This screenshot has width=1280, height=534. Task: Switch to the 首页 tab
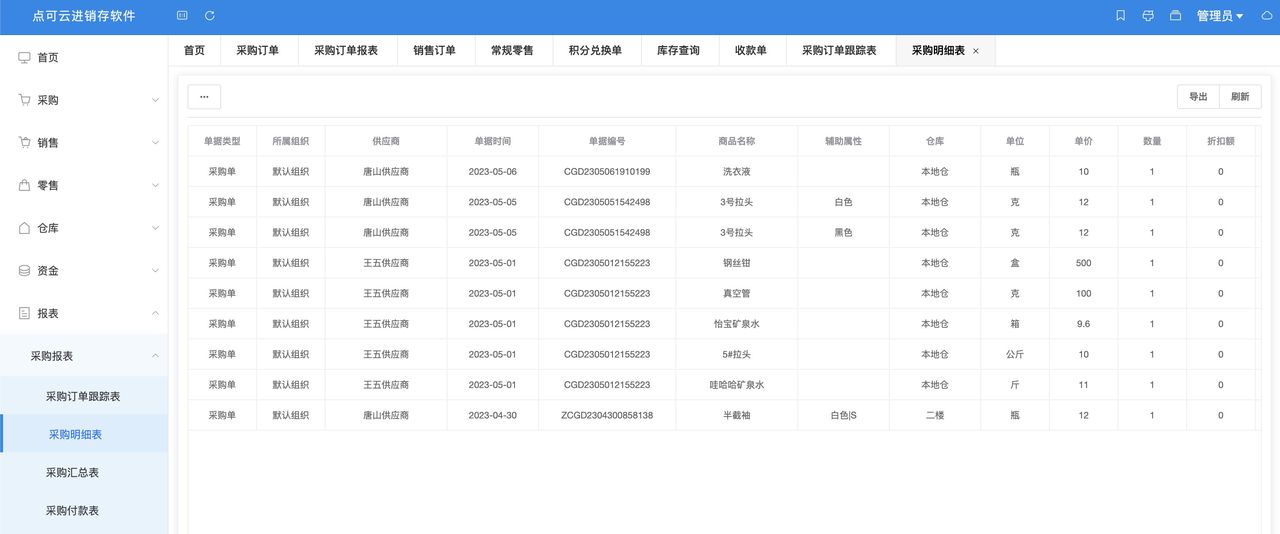(194, 50)
